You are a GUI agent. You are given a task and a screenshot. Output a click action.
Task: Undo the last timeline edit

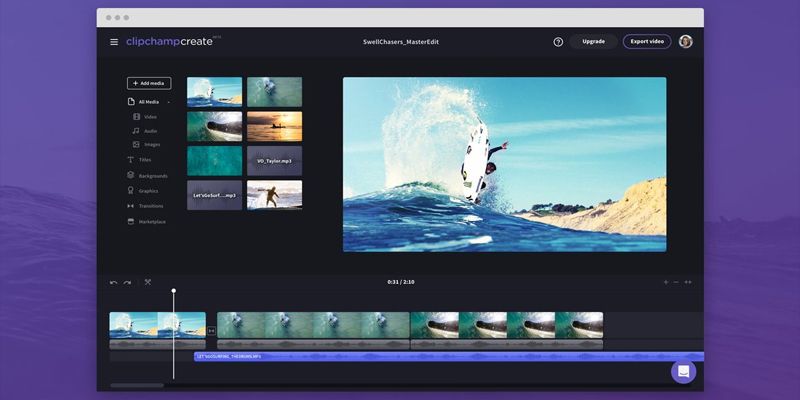point(113,282)
